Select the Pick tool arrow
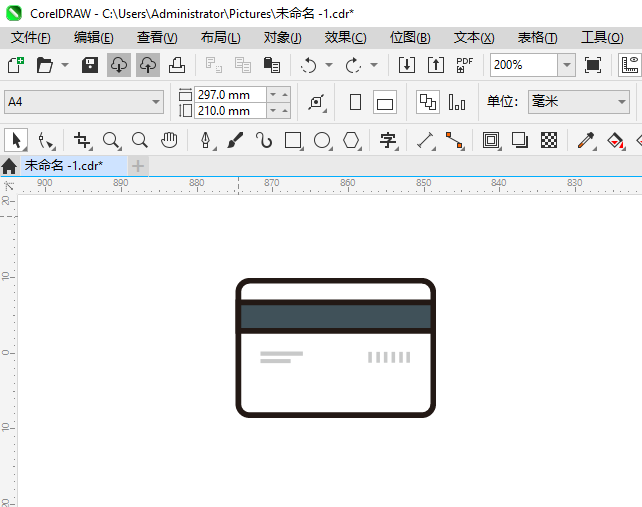 [16, 140]
